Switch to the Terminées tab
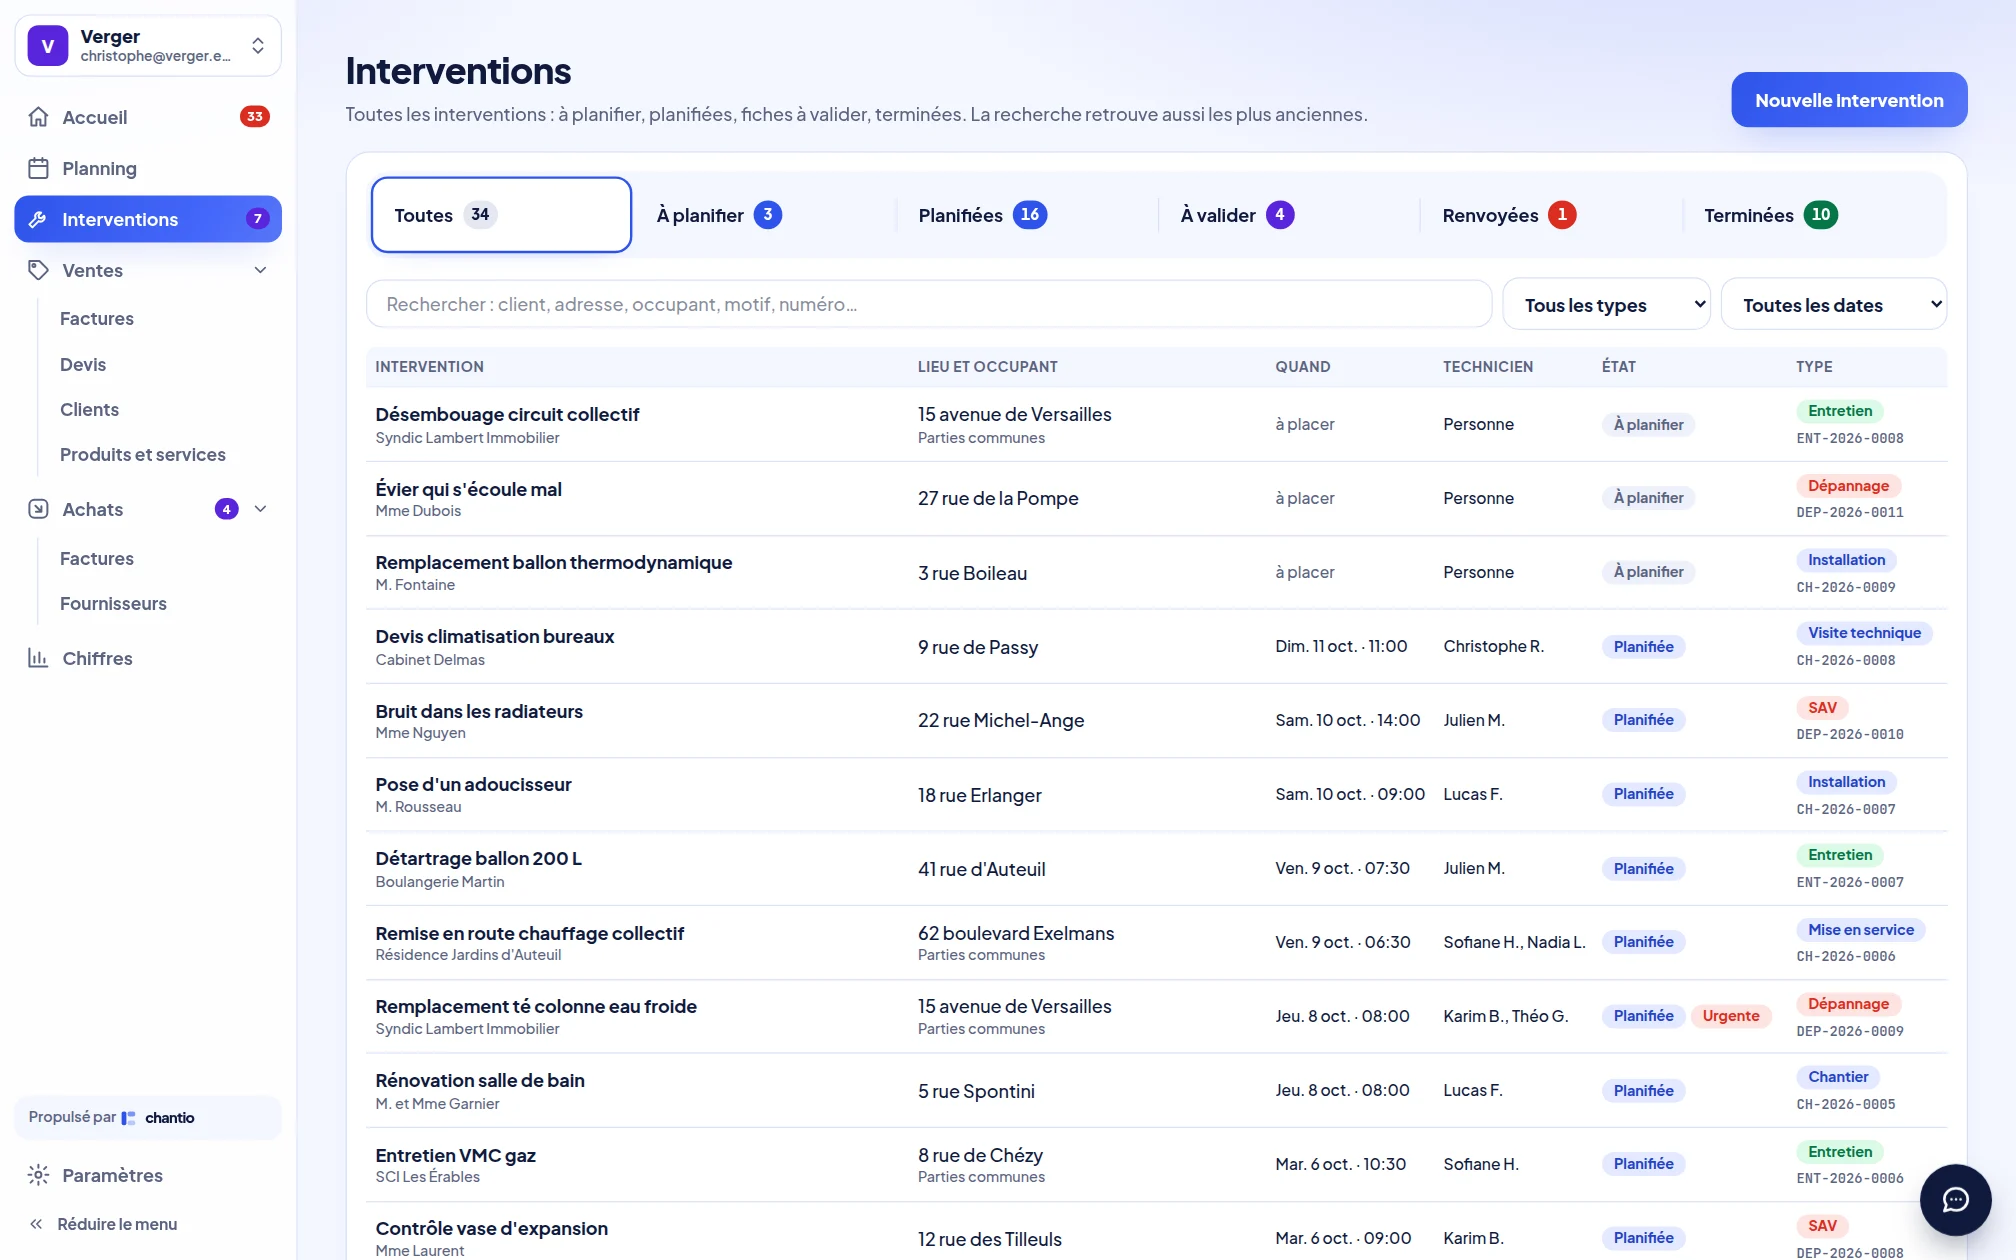 (1812, 215)
